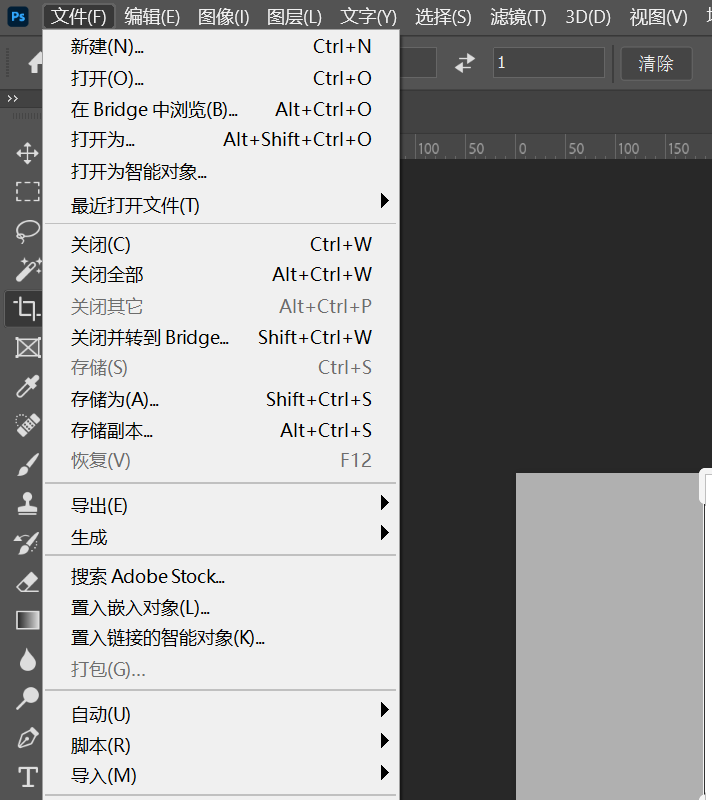Open the 选择(S) menu

coord(443,17)
